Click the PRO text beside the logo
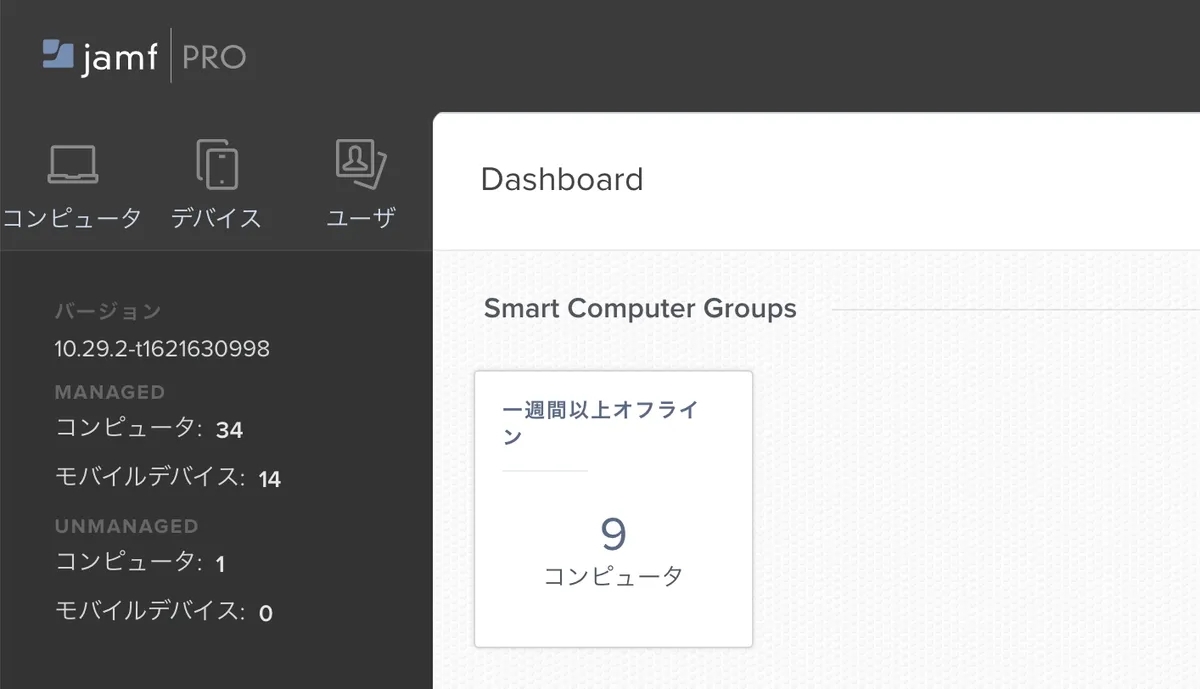Viewport: 1200px width, 689px height. coord(214,57)
